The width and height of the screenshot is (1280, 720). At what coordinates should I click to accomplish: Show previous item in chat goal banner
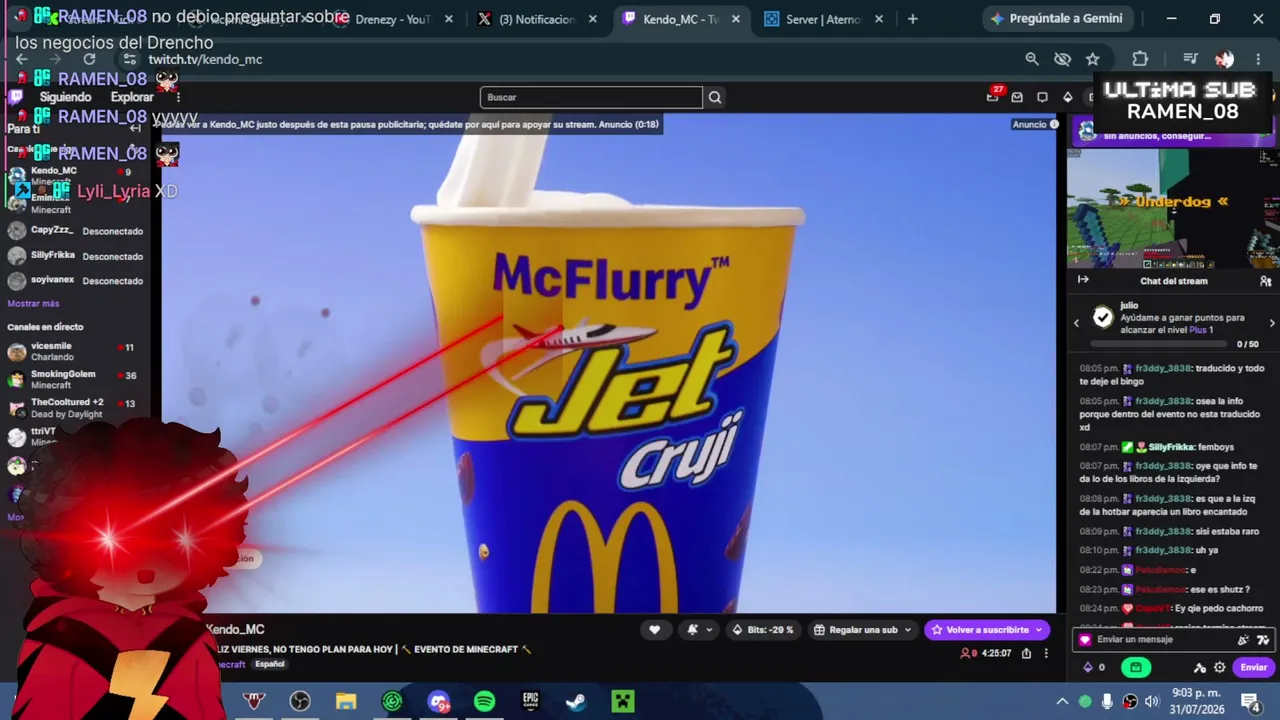pyautogui.click(x=1076, y=323)
